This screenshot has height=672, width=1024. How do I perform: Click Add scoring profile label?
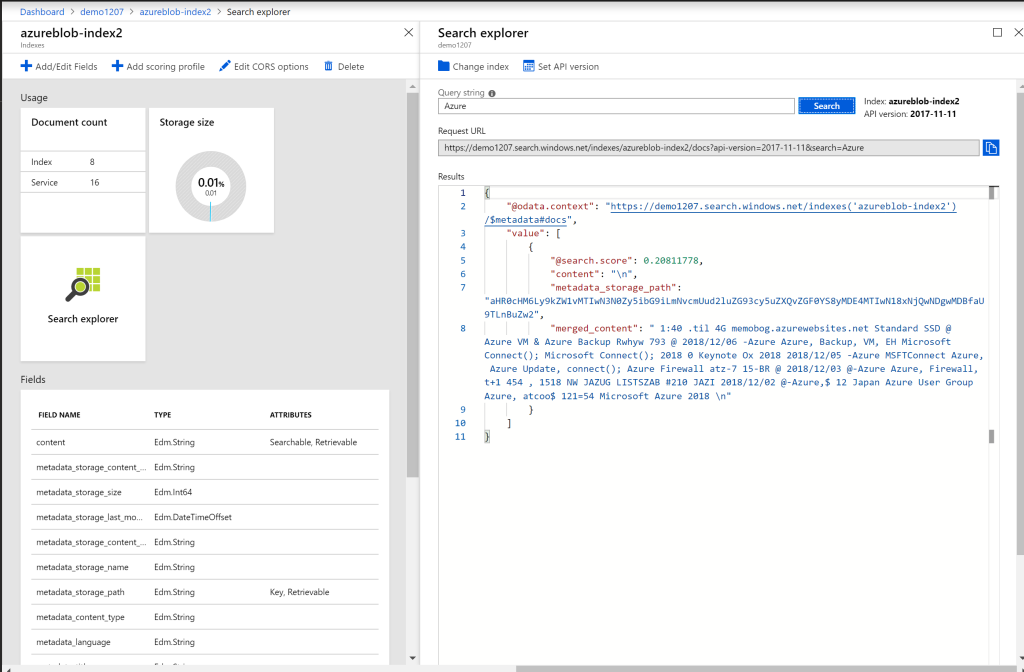pos(165,67)
